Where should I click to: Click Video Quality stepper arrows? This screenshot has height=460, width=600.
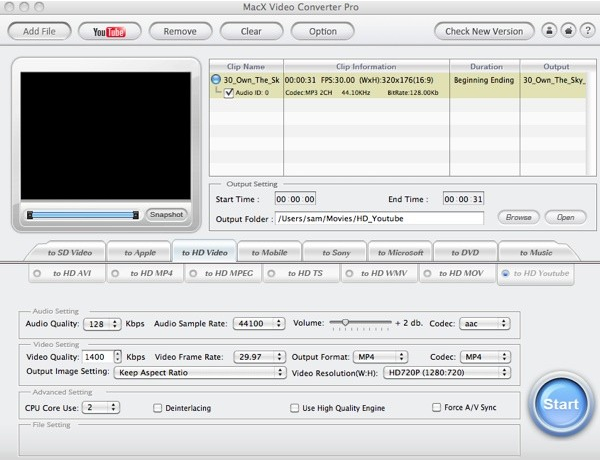click(x=118, y=357)
